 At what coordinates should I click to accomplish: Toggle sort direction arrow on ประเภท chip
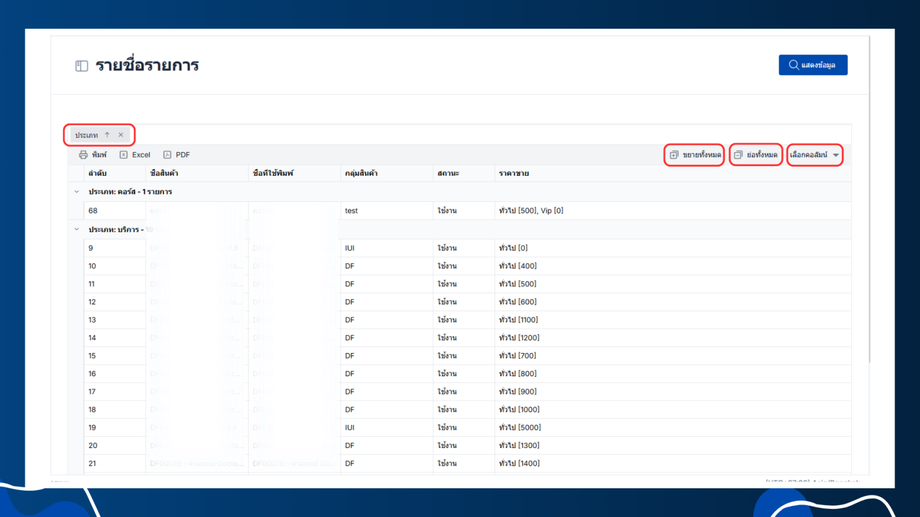coord(107,135)
